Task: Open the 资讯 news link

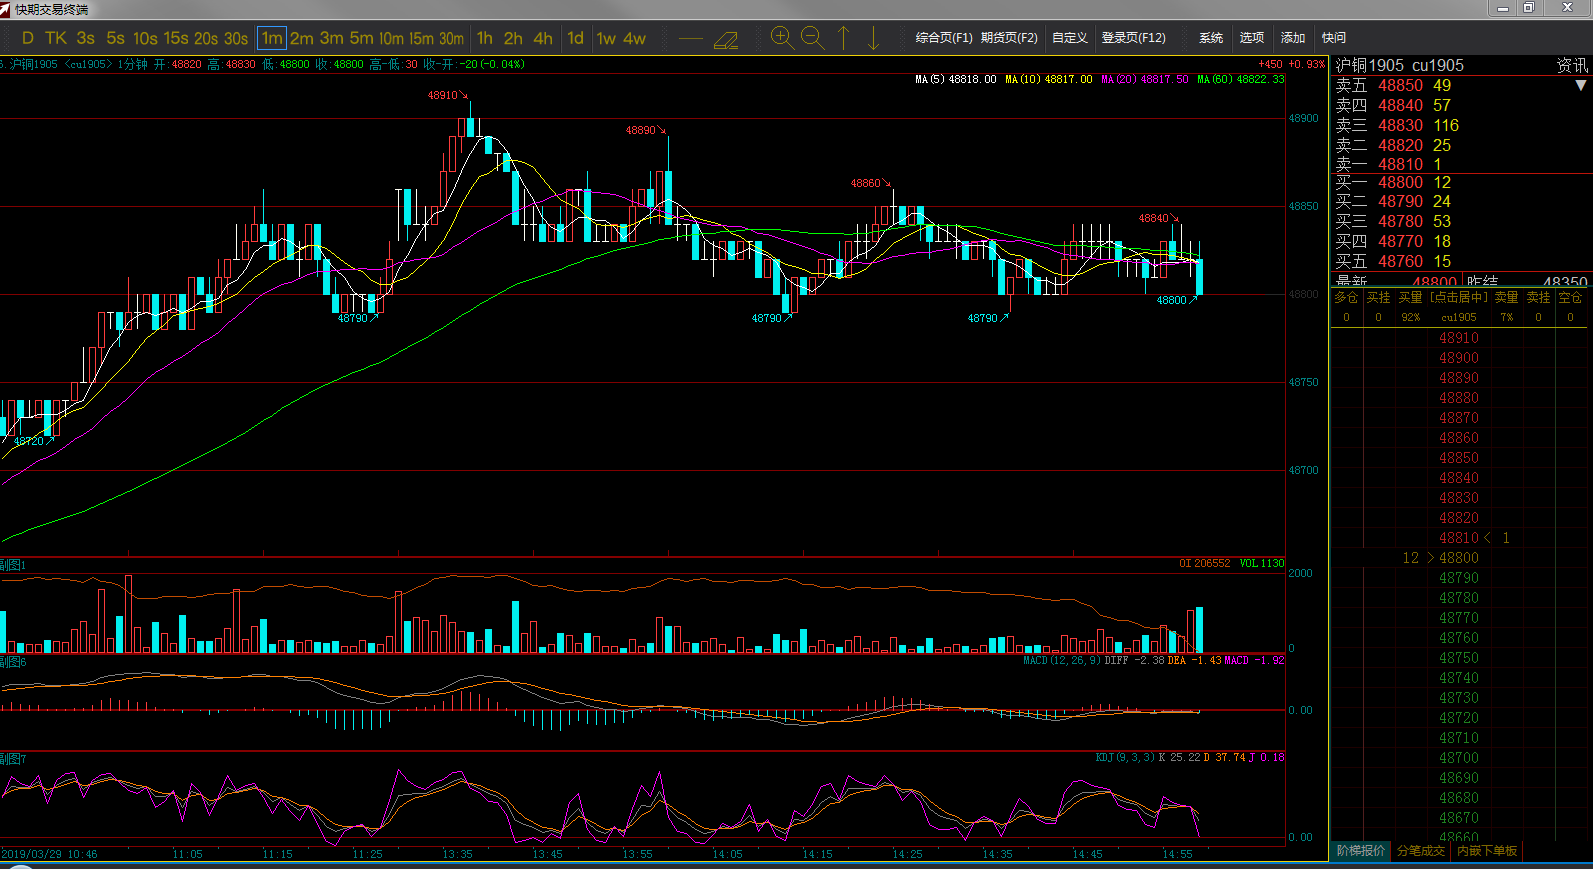Action: click(x=1572, y=65)
